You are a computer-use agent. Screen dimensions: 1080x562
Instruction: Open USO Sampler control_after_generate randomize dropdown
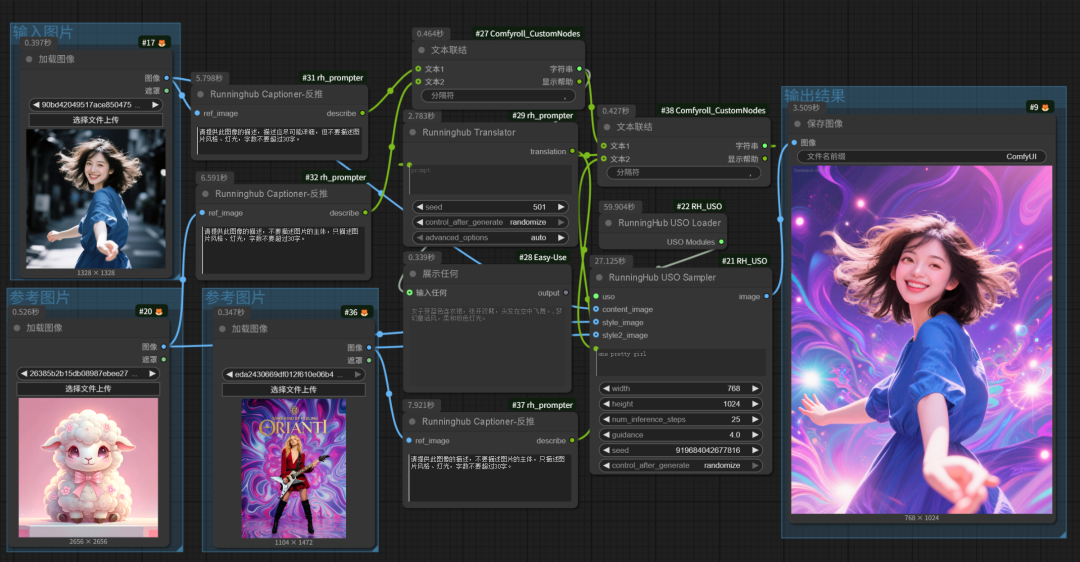(x=681, y=466)
